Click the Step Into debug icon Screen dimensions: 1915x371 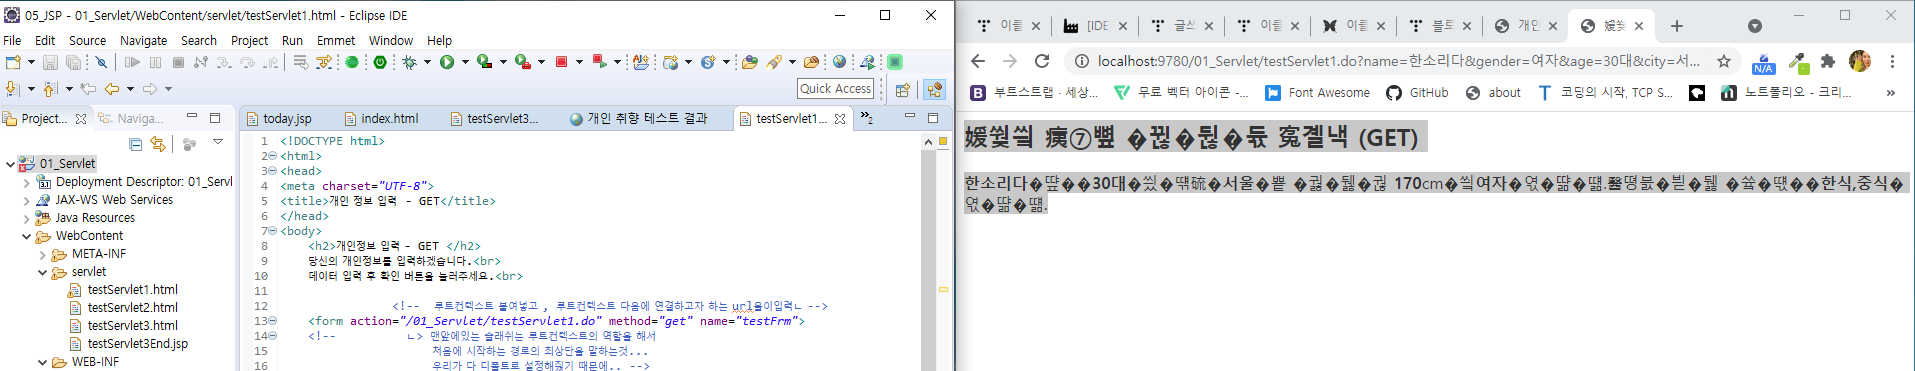point(224,62)
